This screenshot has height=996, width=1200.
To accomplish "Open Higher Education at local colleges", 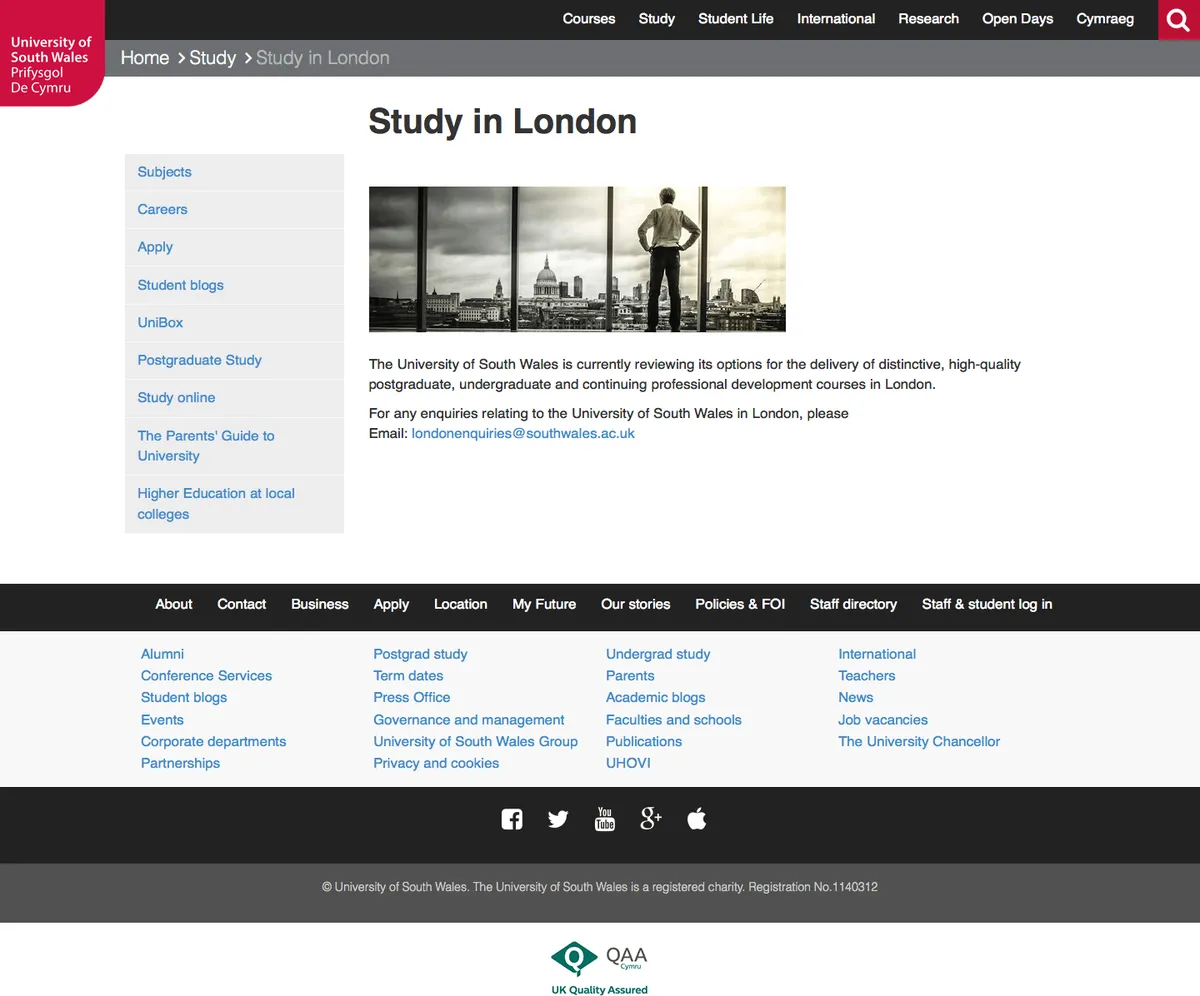I will 234,504.
